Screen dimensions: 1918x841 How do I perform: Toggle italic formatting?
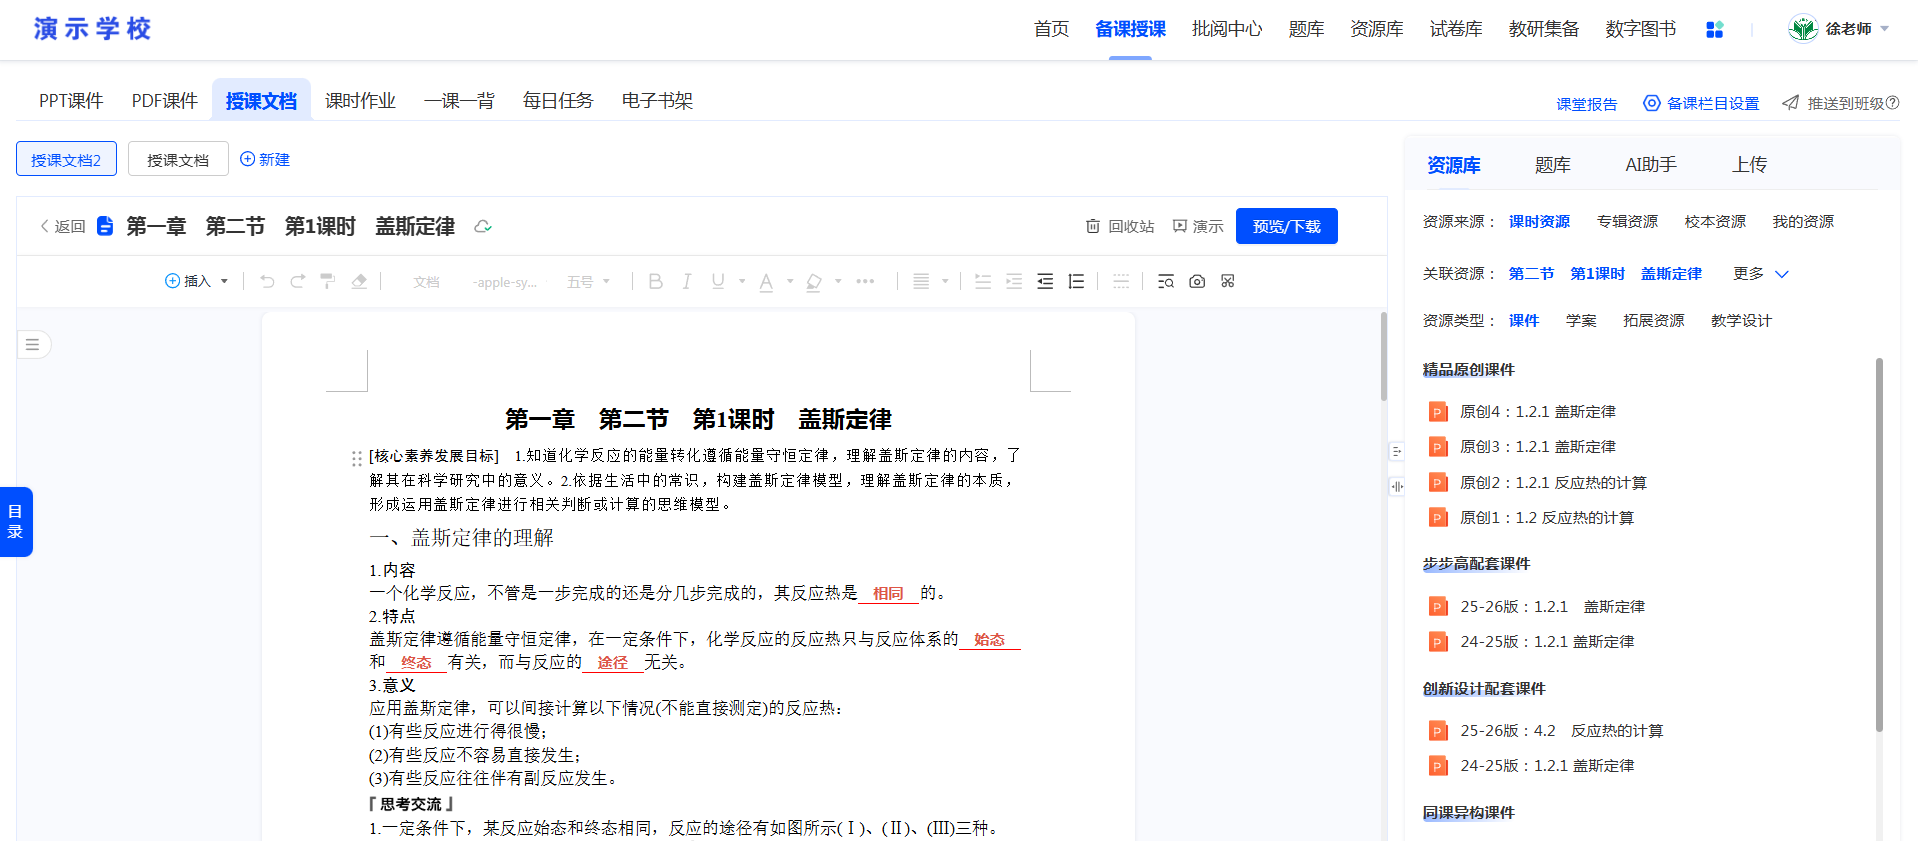coord(687,281)
